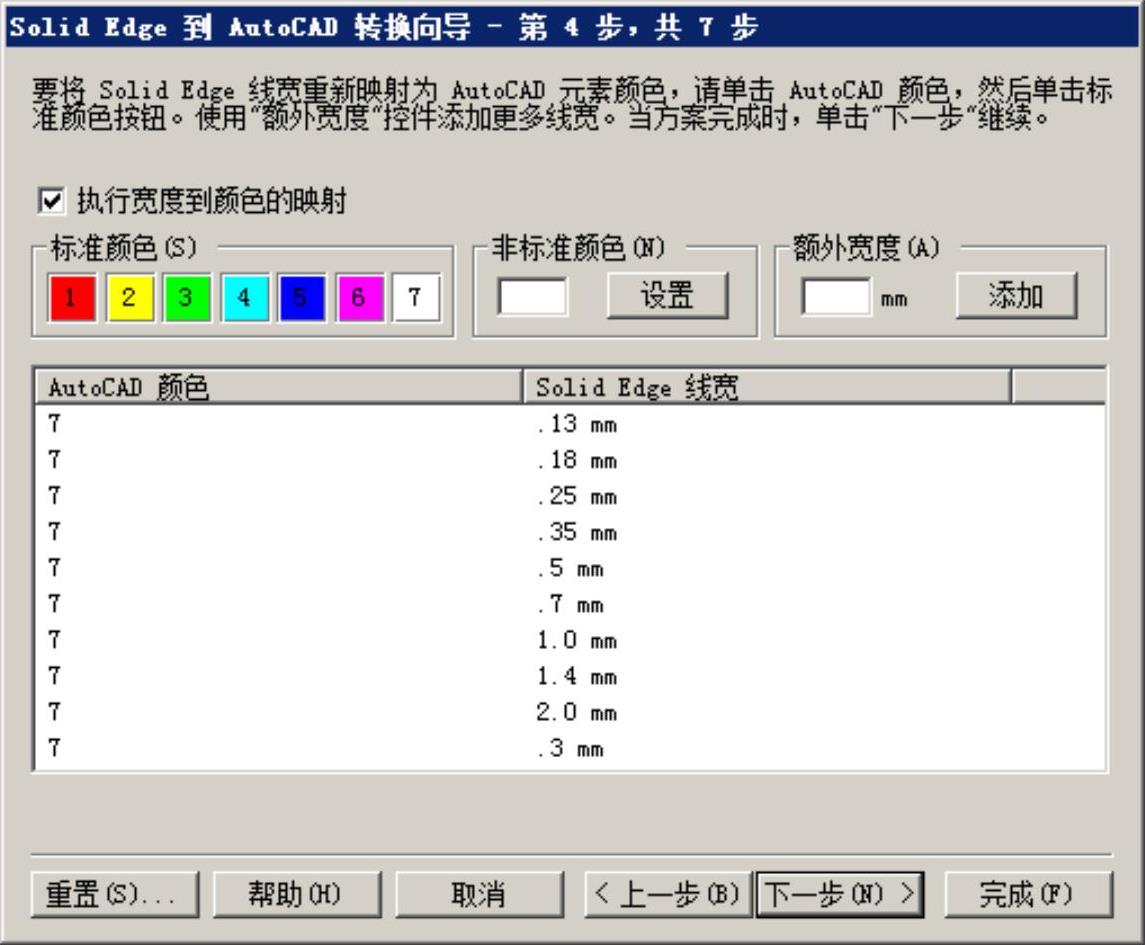Toggle 执行宽度到颜色的映射 checkbox

point(51,201)
